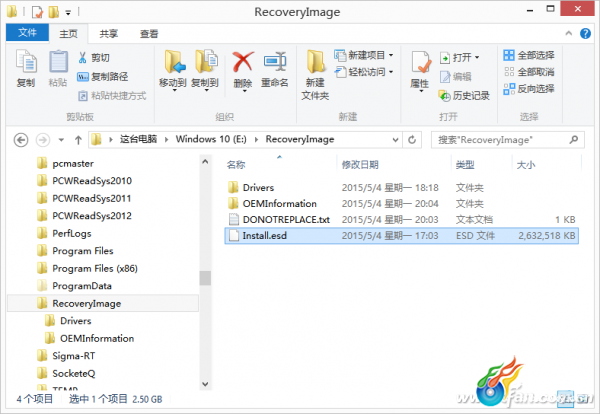Go up one folder level arrow

[78, 140]
